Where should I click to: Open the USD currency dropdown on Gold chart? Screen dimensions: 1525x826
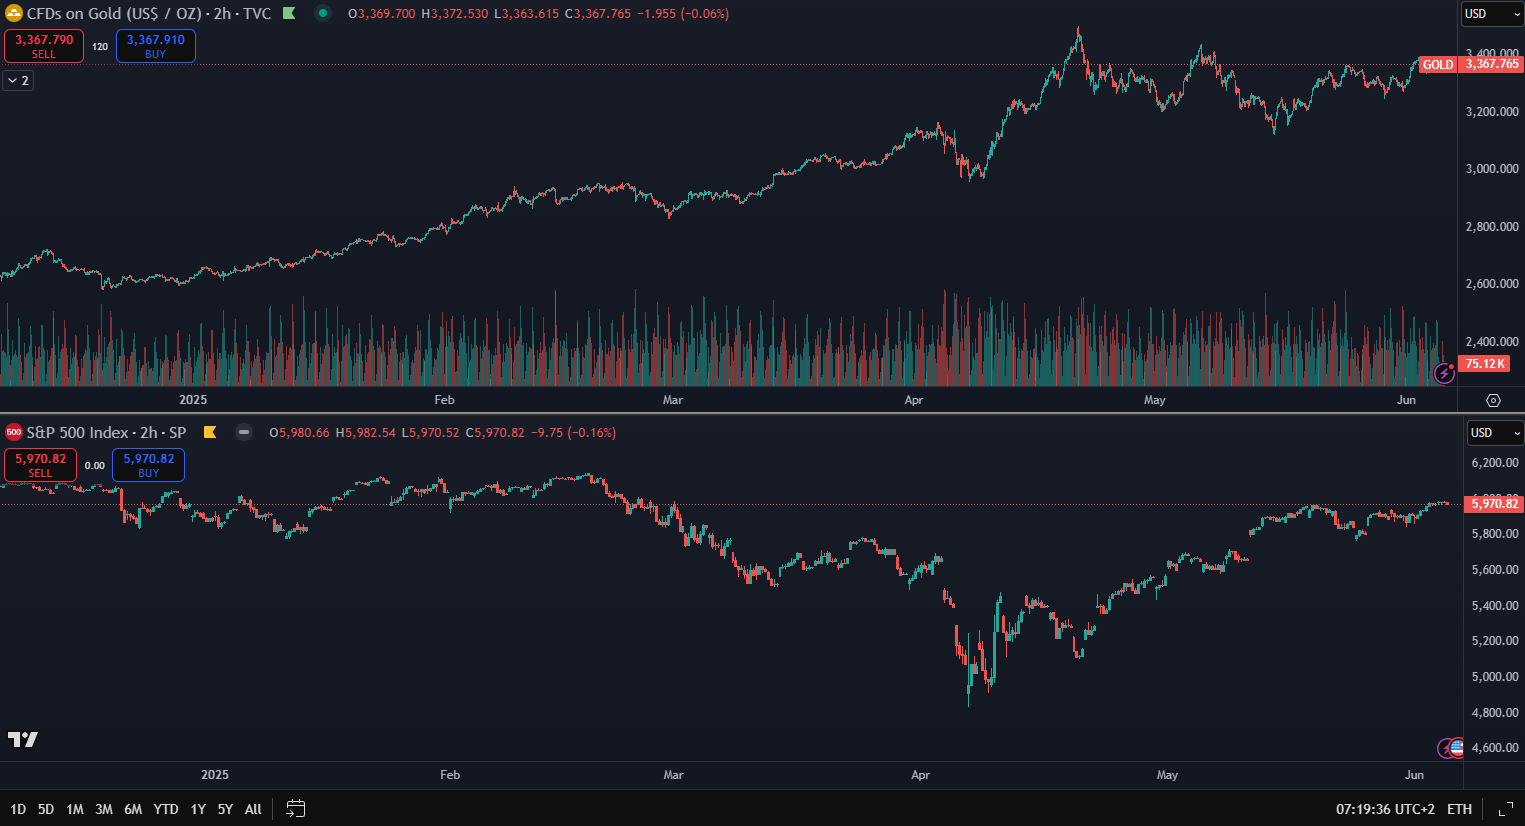pyautogui.click(x=1492, y=14)
